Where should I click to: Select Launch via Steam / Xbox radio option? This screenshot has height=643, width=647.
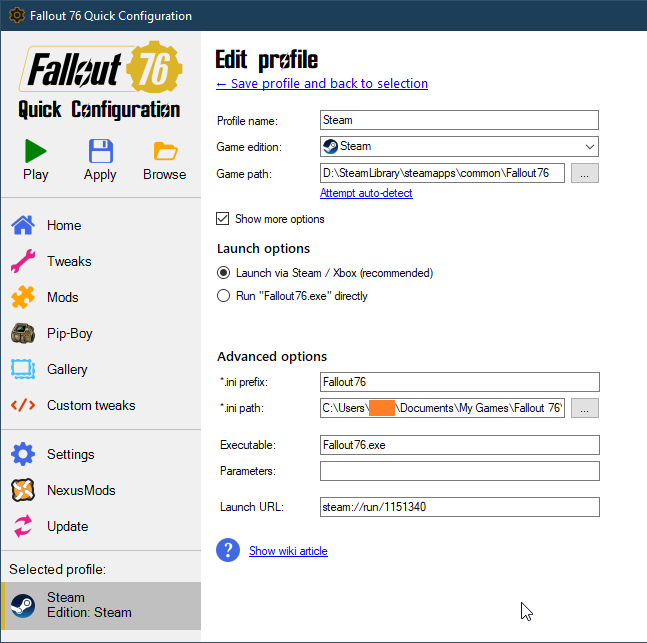click(x=223, y=273)
